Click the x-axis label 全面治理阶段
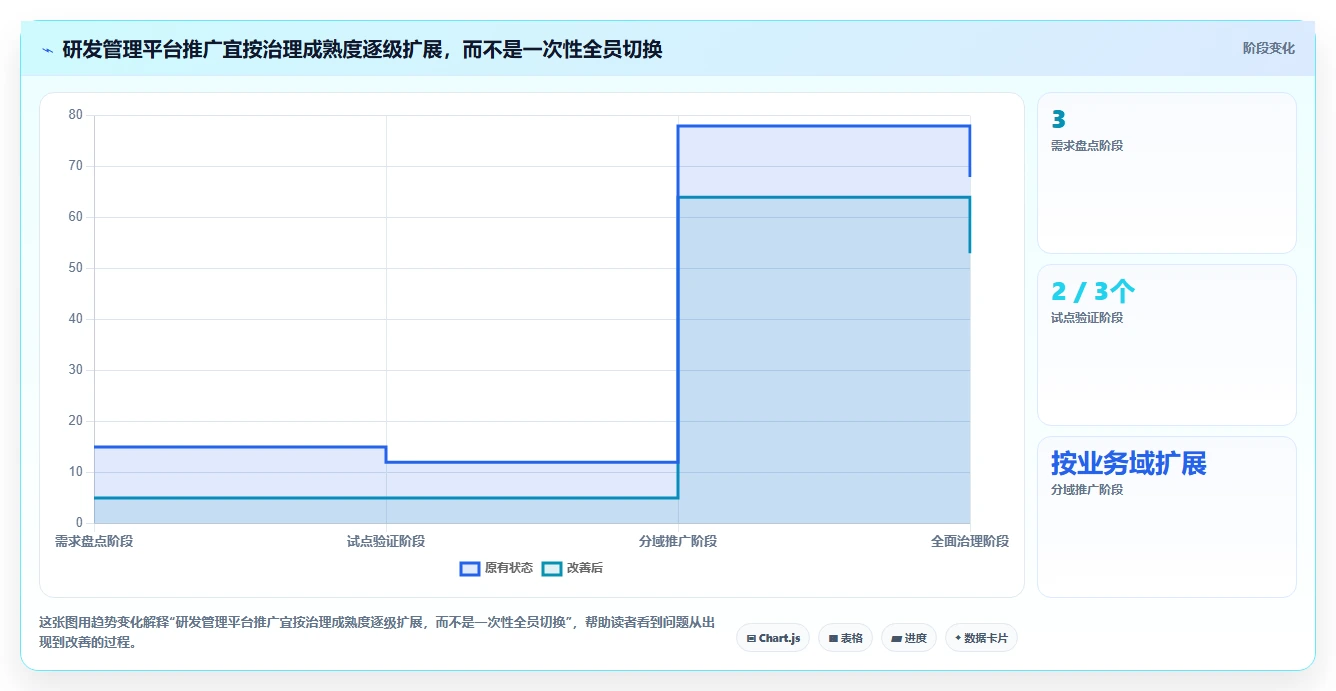The height and width of the screenshot is (691, 1336). (970, 541)
